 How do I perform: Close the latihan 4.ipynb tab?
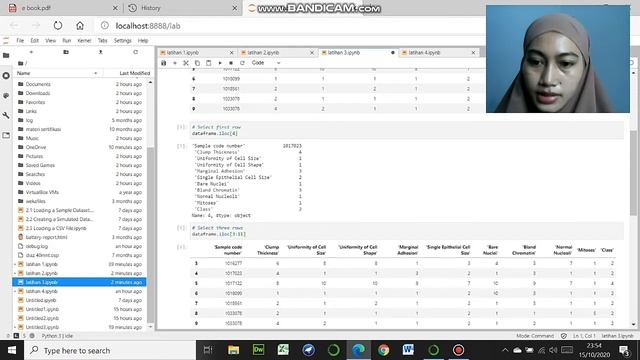[473, 53]
